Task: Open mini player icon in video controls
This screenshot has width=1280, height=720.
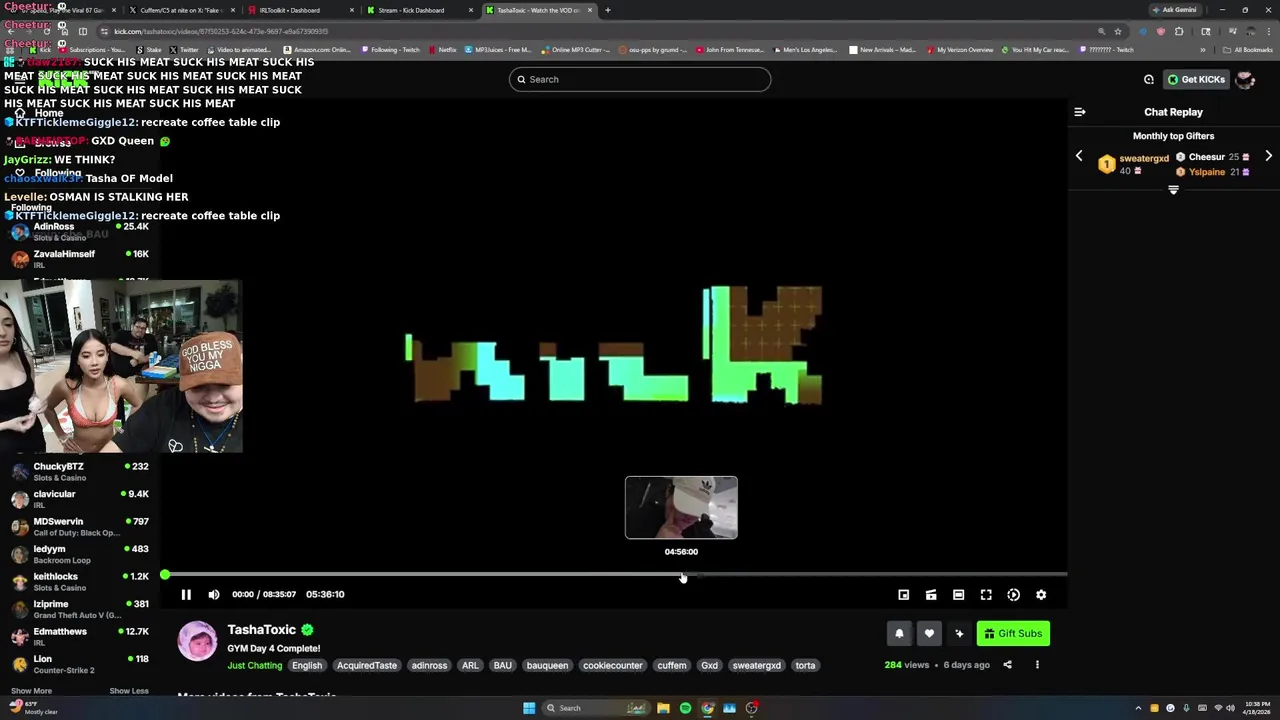Action: (903, 595)
